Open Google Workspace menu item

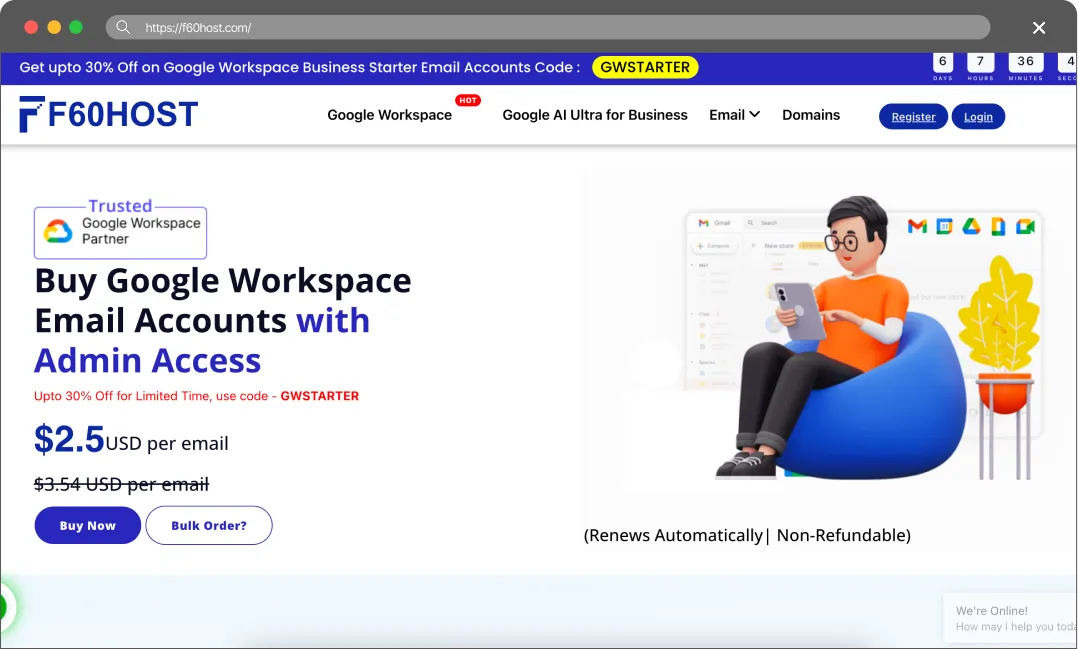(x=389, y=115)
